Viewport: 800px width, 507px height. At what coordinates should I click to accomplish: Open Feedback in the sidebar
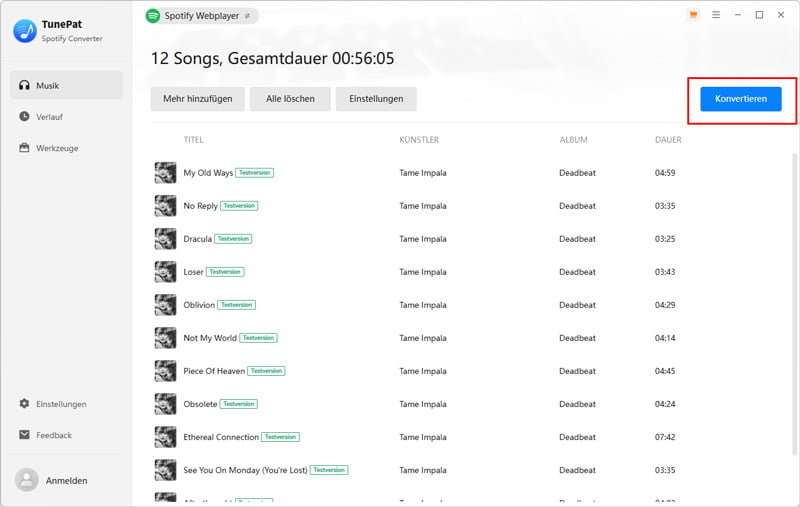click(x=66, y=435)
